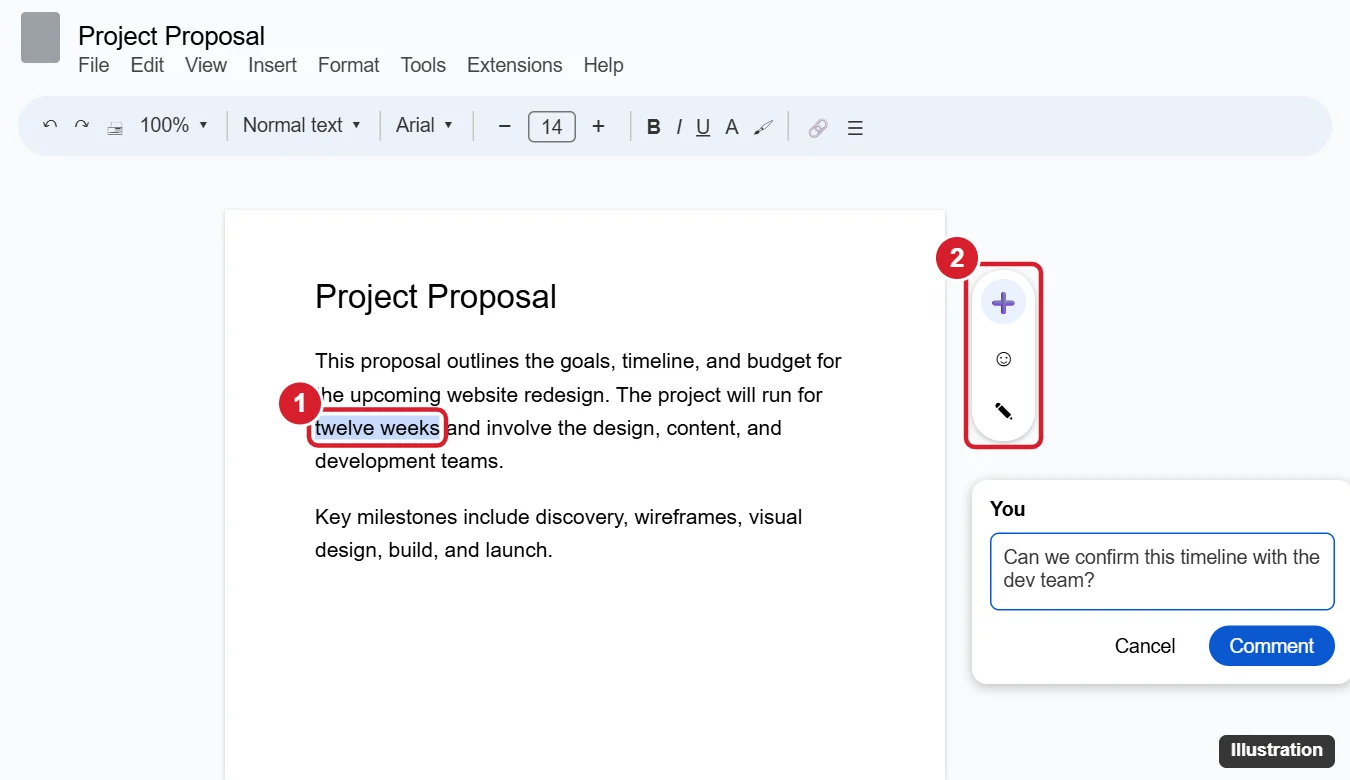
Task: Insert a link from the toolbar
Action: 818,127
